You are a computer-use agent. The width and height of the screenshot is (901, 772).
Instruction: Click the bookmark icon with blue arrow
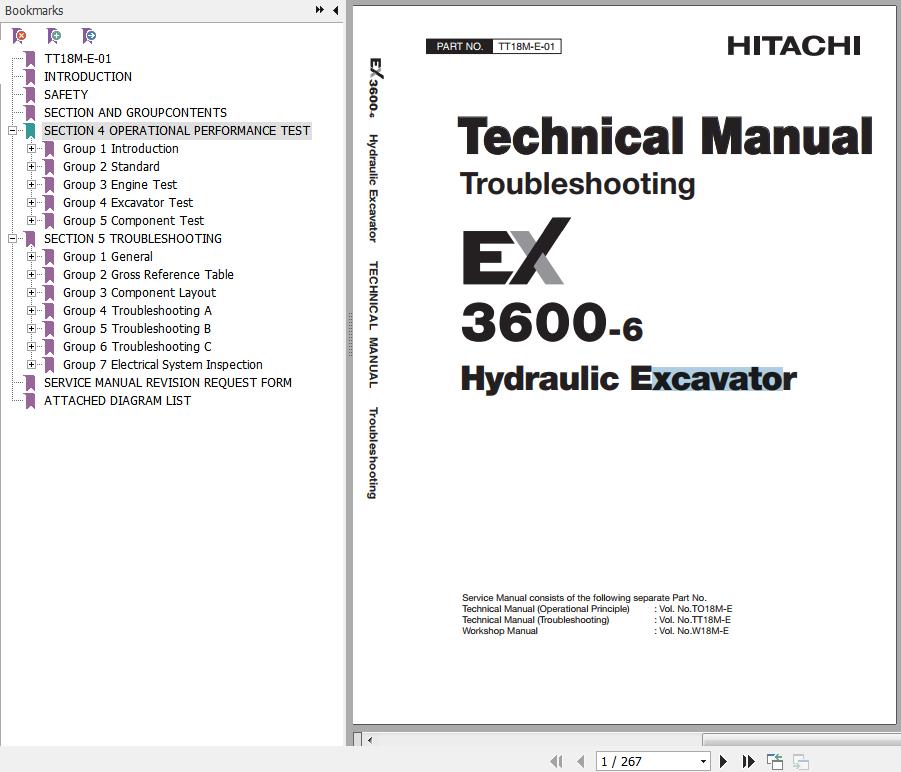coord(89,36)
